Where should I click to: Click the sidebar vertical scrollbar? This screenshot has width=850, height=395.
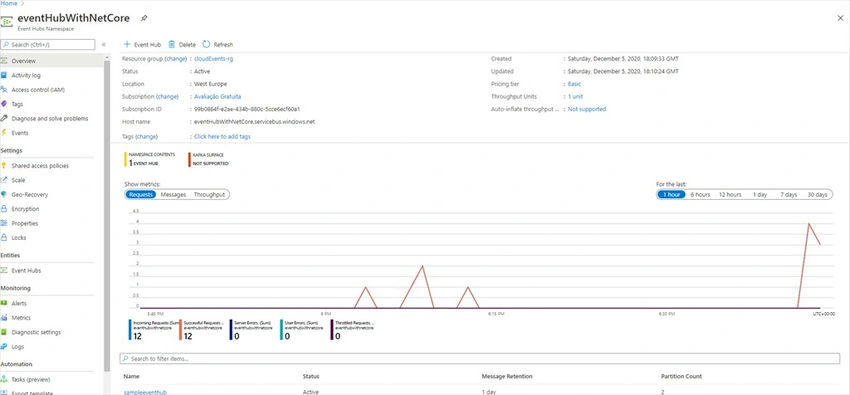[x=107, y=217]
